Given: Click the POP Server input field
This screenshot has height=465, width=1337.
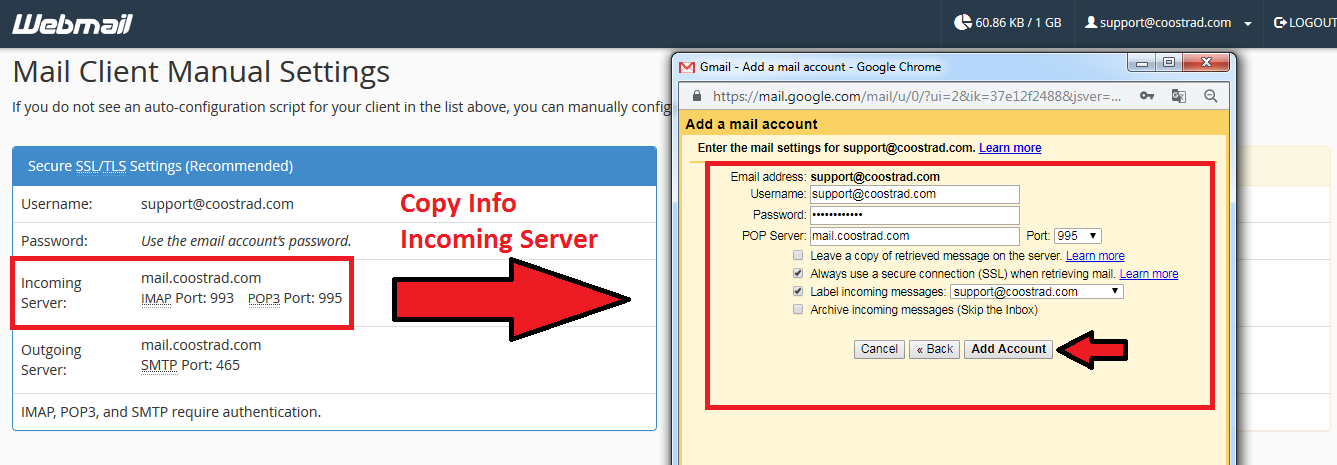Looking at the screenshot, I should 914,236.
